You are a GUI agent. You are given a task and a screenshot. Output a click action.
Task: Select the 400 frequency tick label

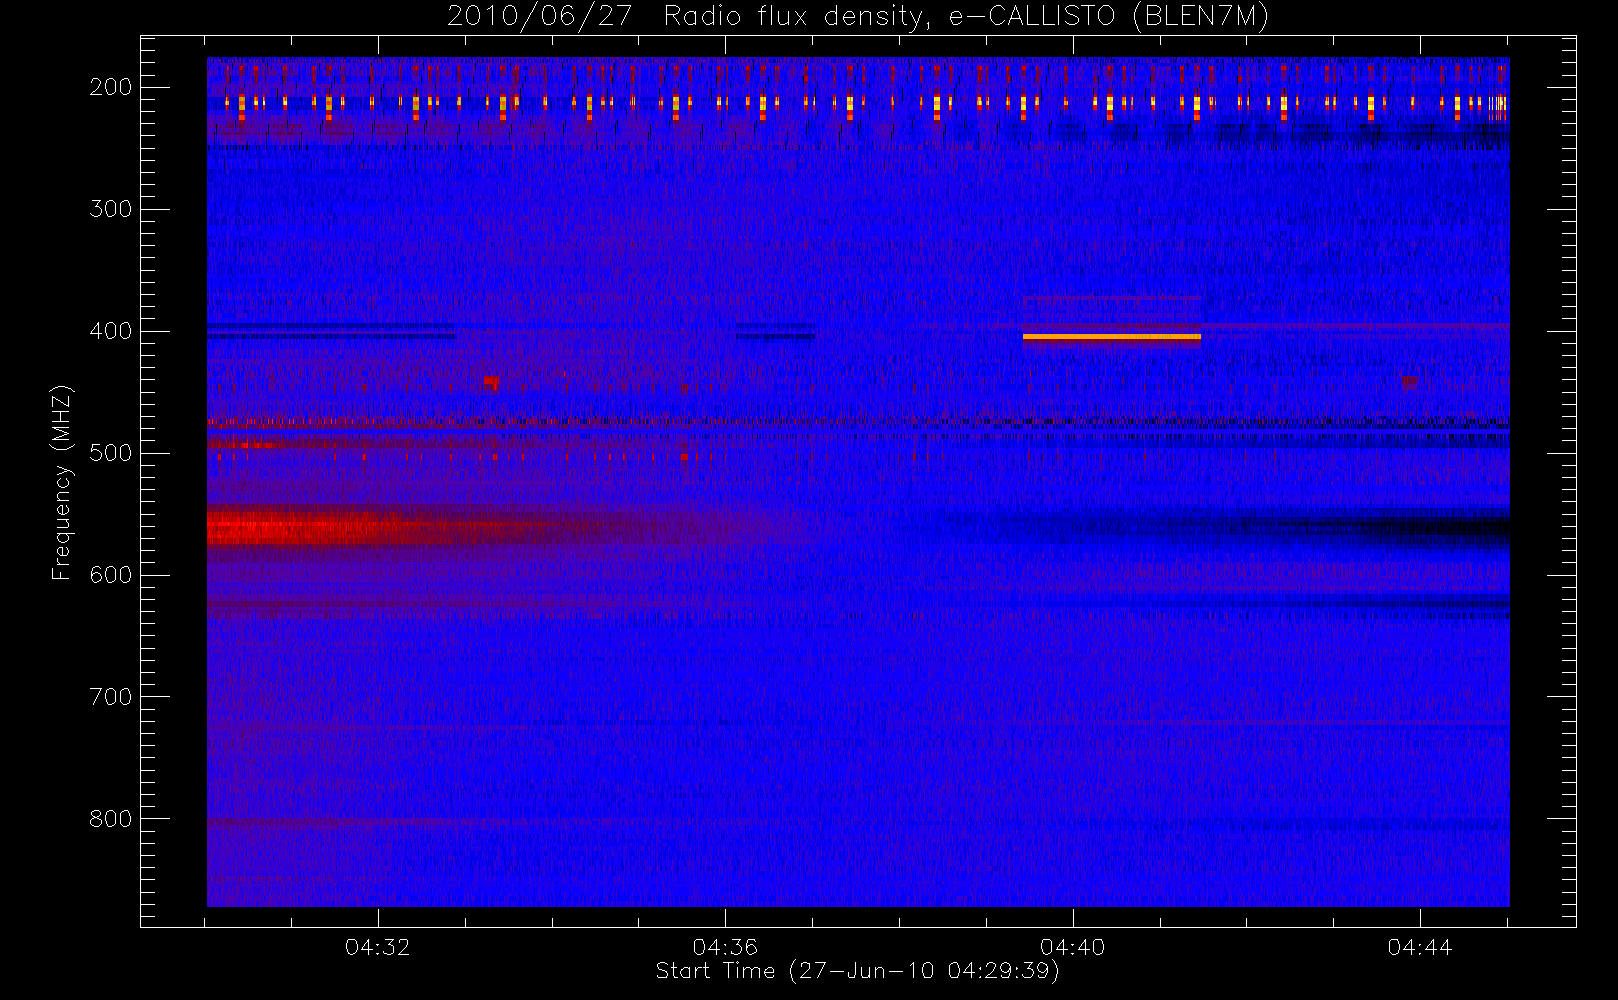111,331
